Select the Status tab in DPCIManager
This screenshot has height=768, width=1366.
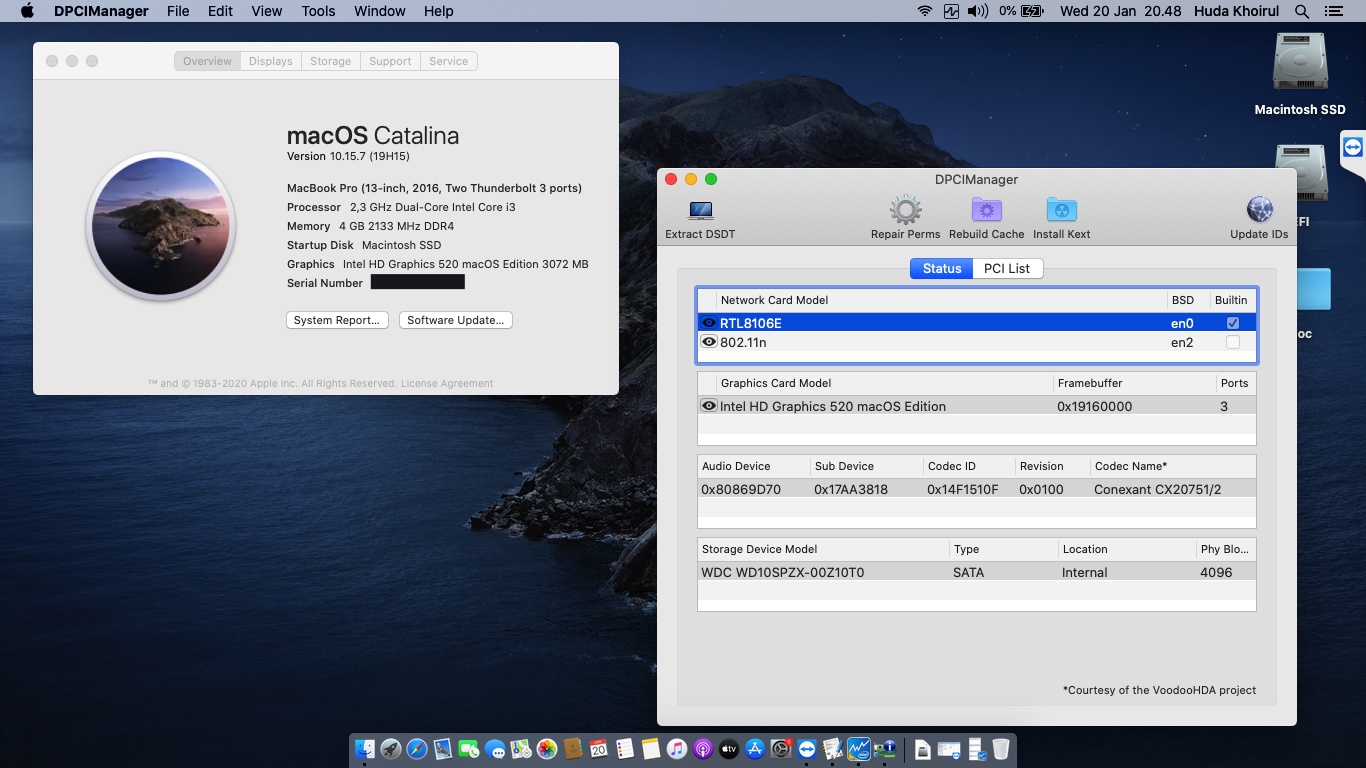pyautogui.click(x=941, y=268)
